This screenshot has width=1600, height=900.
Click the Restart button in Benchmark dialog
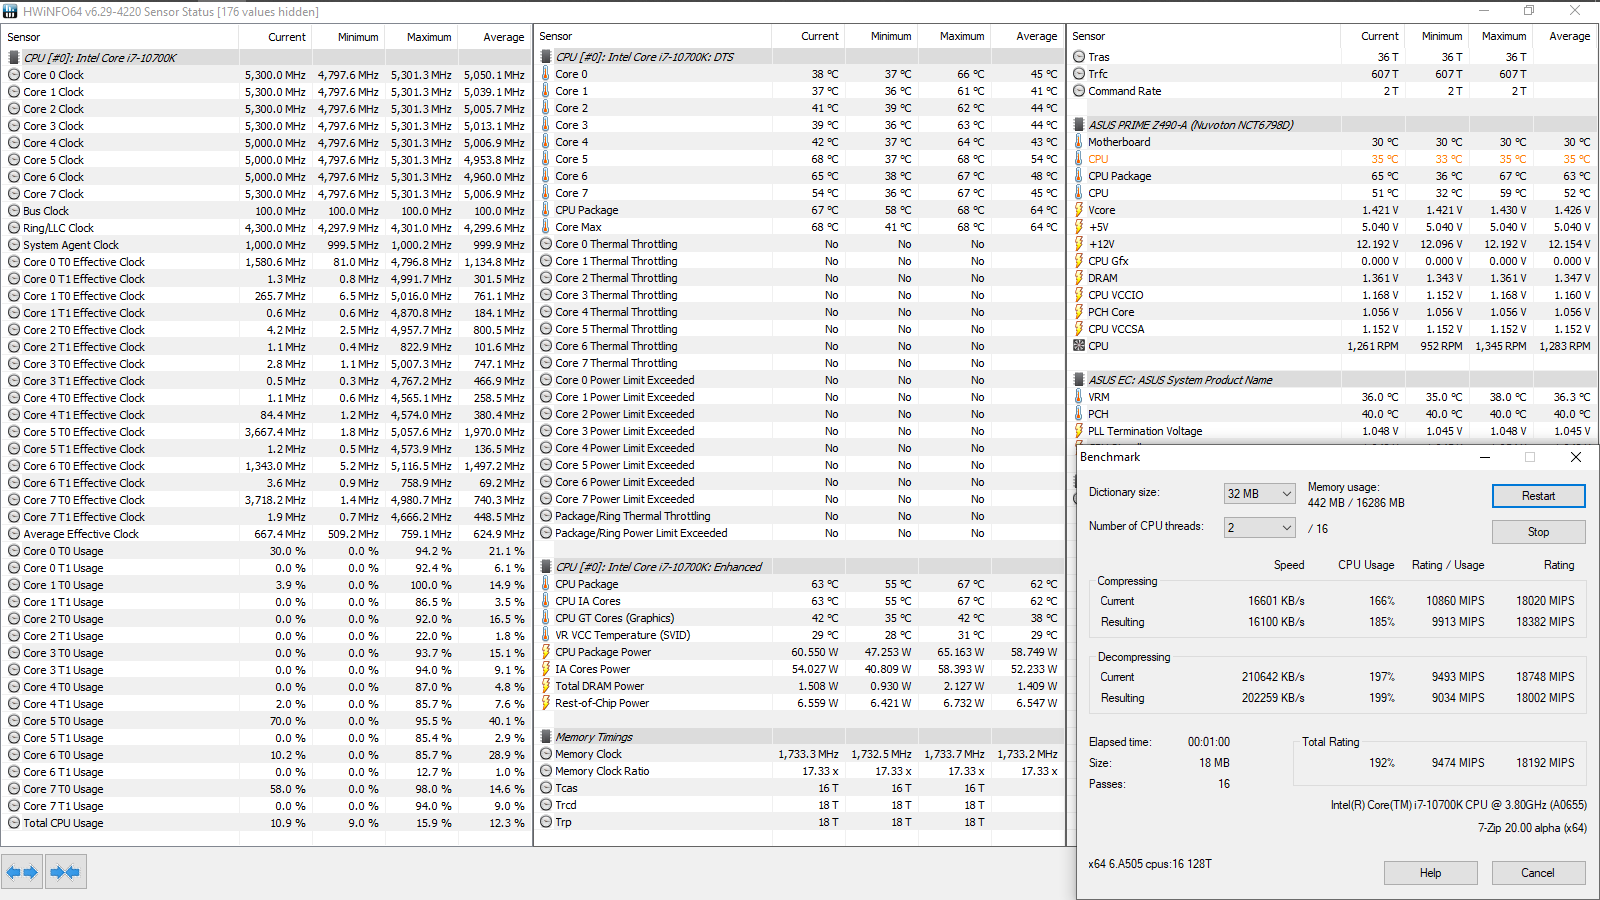[1538, 496]
